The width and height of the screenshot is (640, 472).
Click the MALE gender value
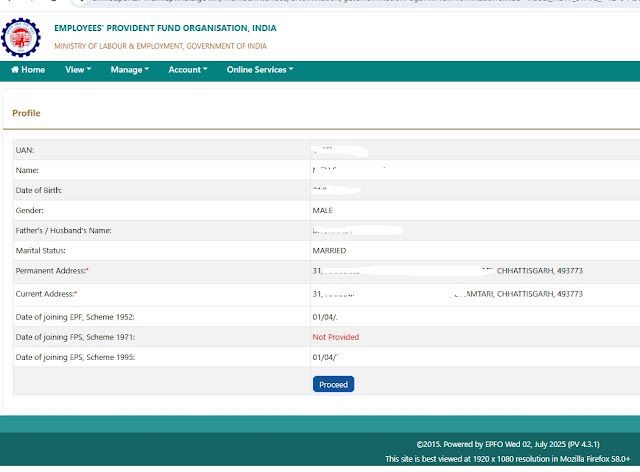point(322,210)
